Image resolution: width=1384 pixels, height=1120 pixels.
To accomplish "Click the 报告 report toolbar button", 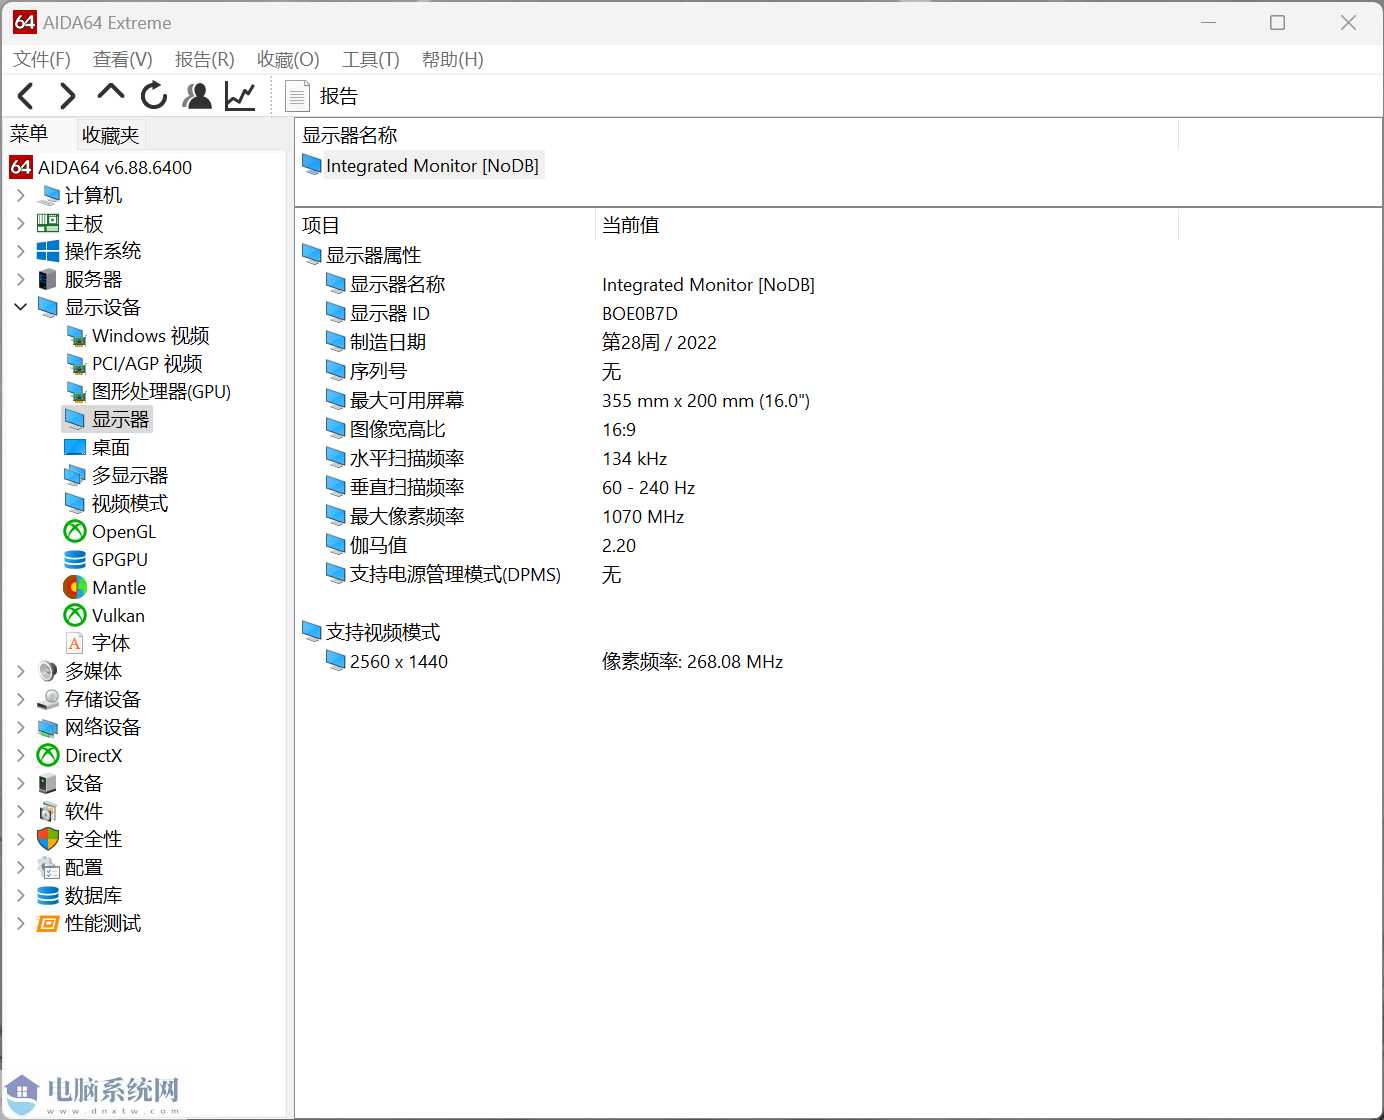I will [322, 96].
